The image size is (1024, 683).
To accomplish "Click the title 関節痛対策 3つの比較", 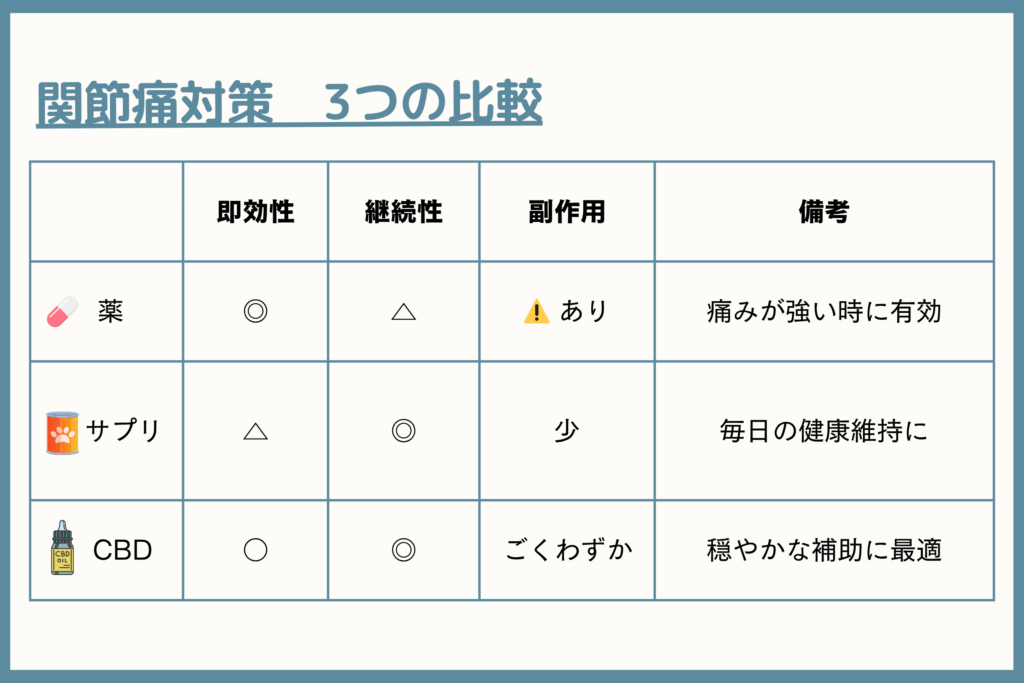I will pyautogui.click(x=289, y=103).
